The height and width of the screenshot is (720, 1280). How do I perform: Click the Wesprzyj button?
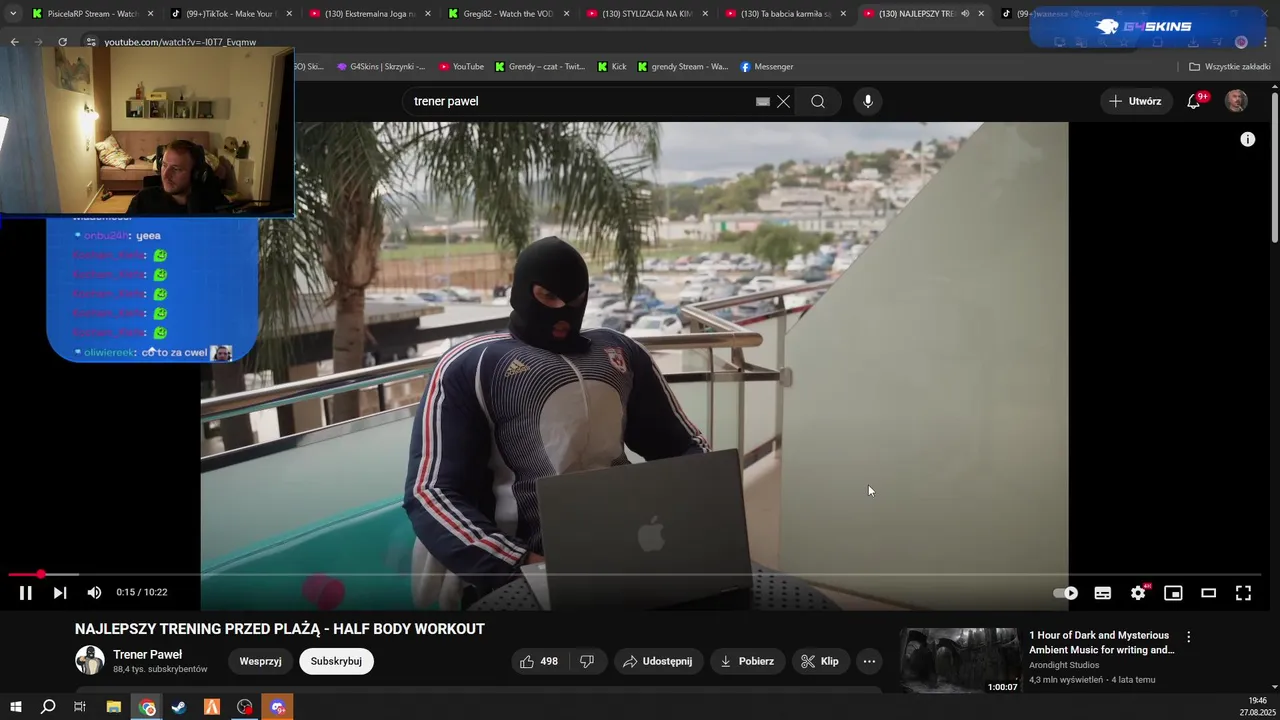point(260,661)
